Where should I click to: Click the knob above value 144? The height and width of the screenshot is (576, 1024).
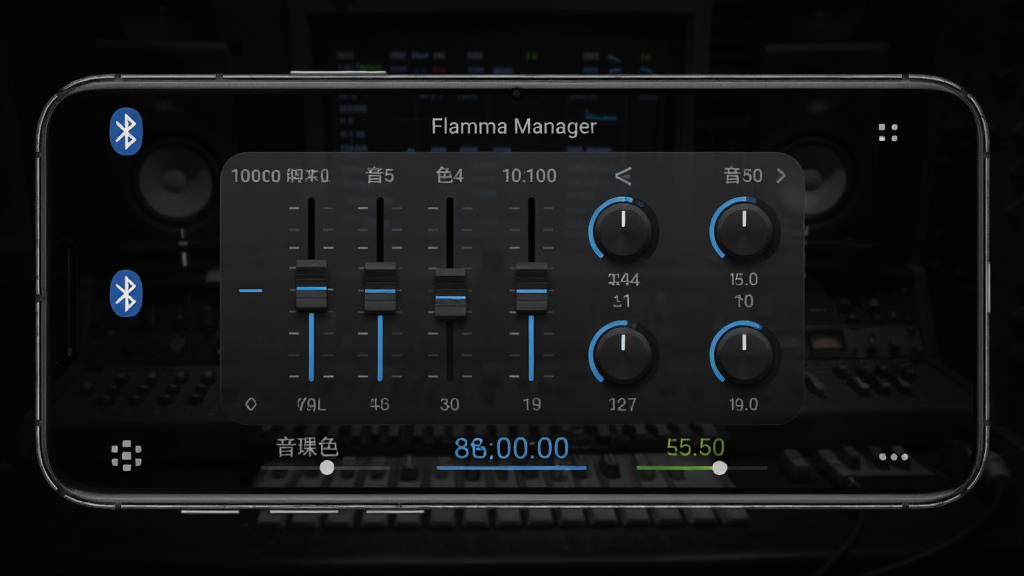pos(623,230)
